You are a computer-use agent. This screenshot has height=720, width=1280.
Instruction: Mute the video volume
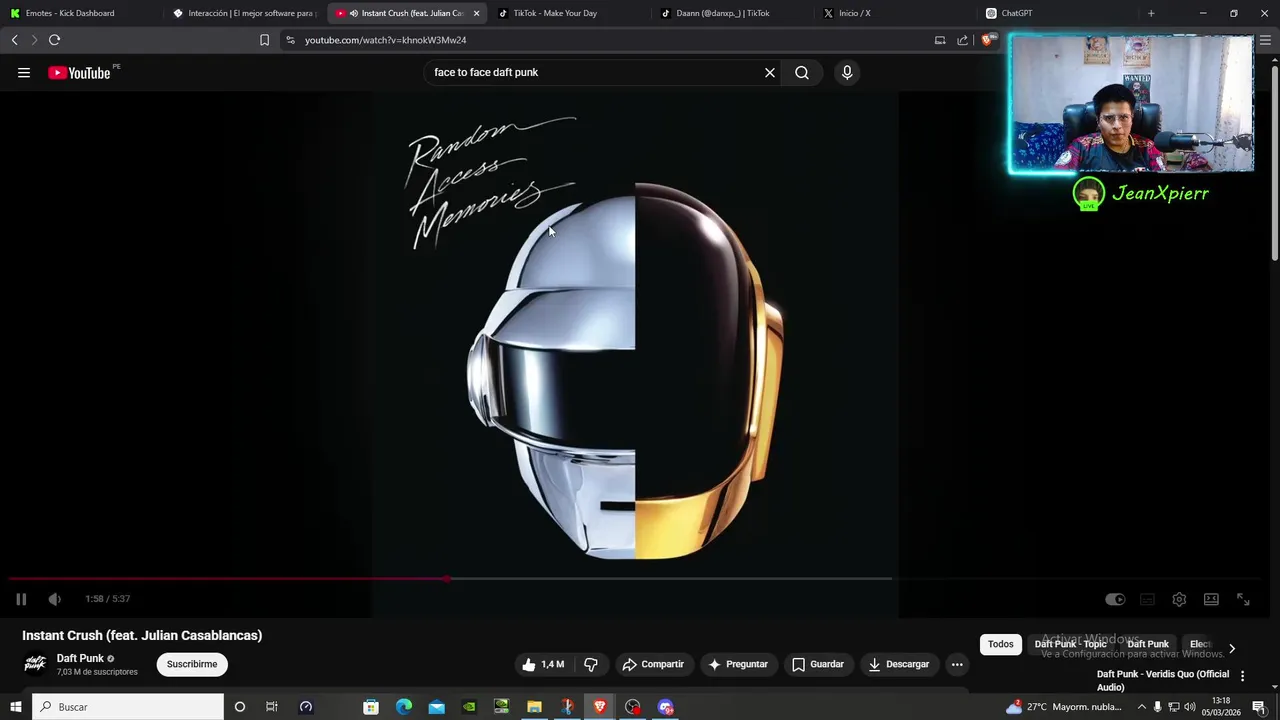(54, 599)
